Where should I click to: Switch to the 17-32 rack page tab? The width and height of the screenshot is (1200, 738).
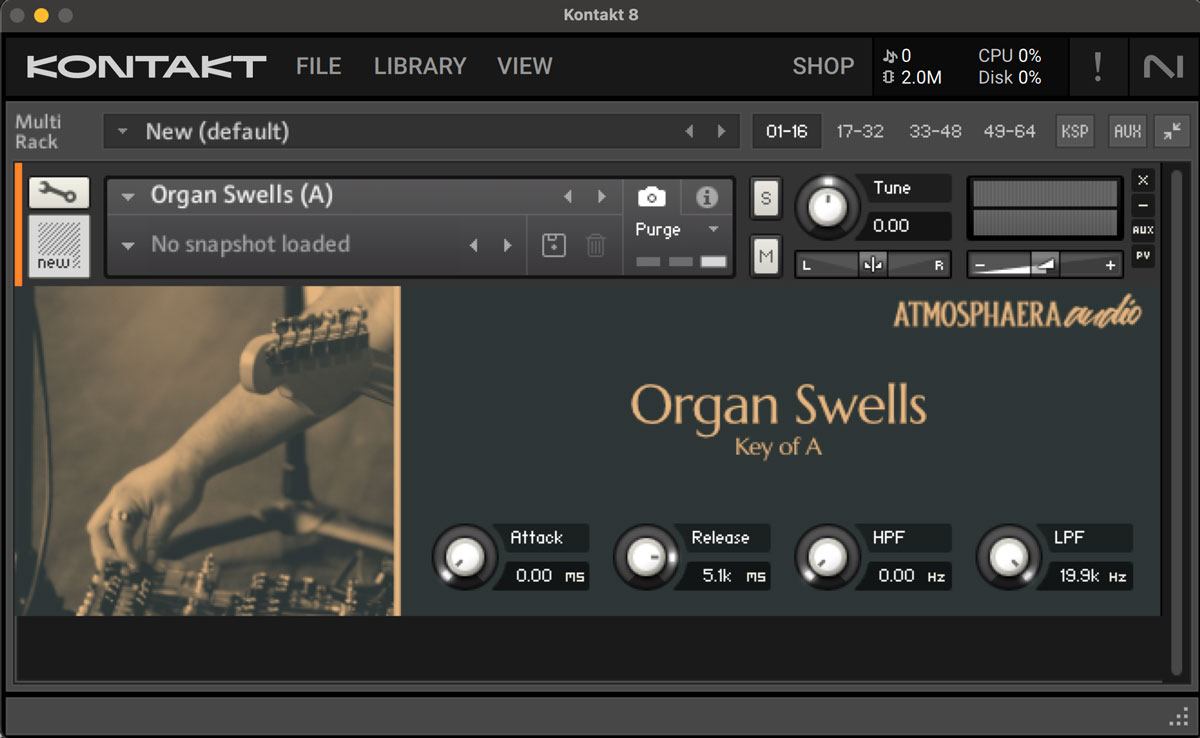click(860, 131)
